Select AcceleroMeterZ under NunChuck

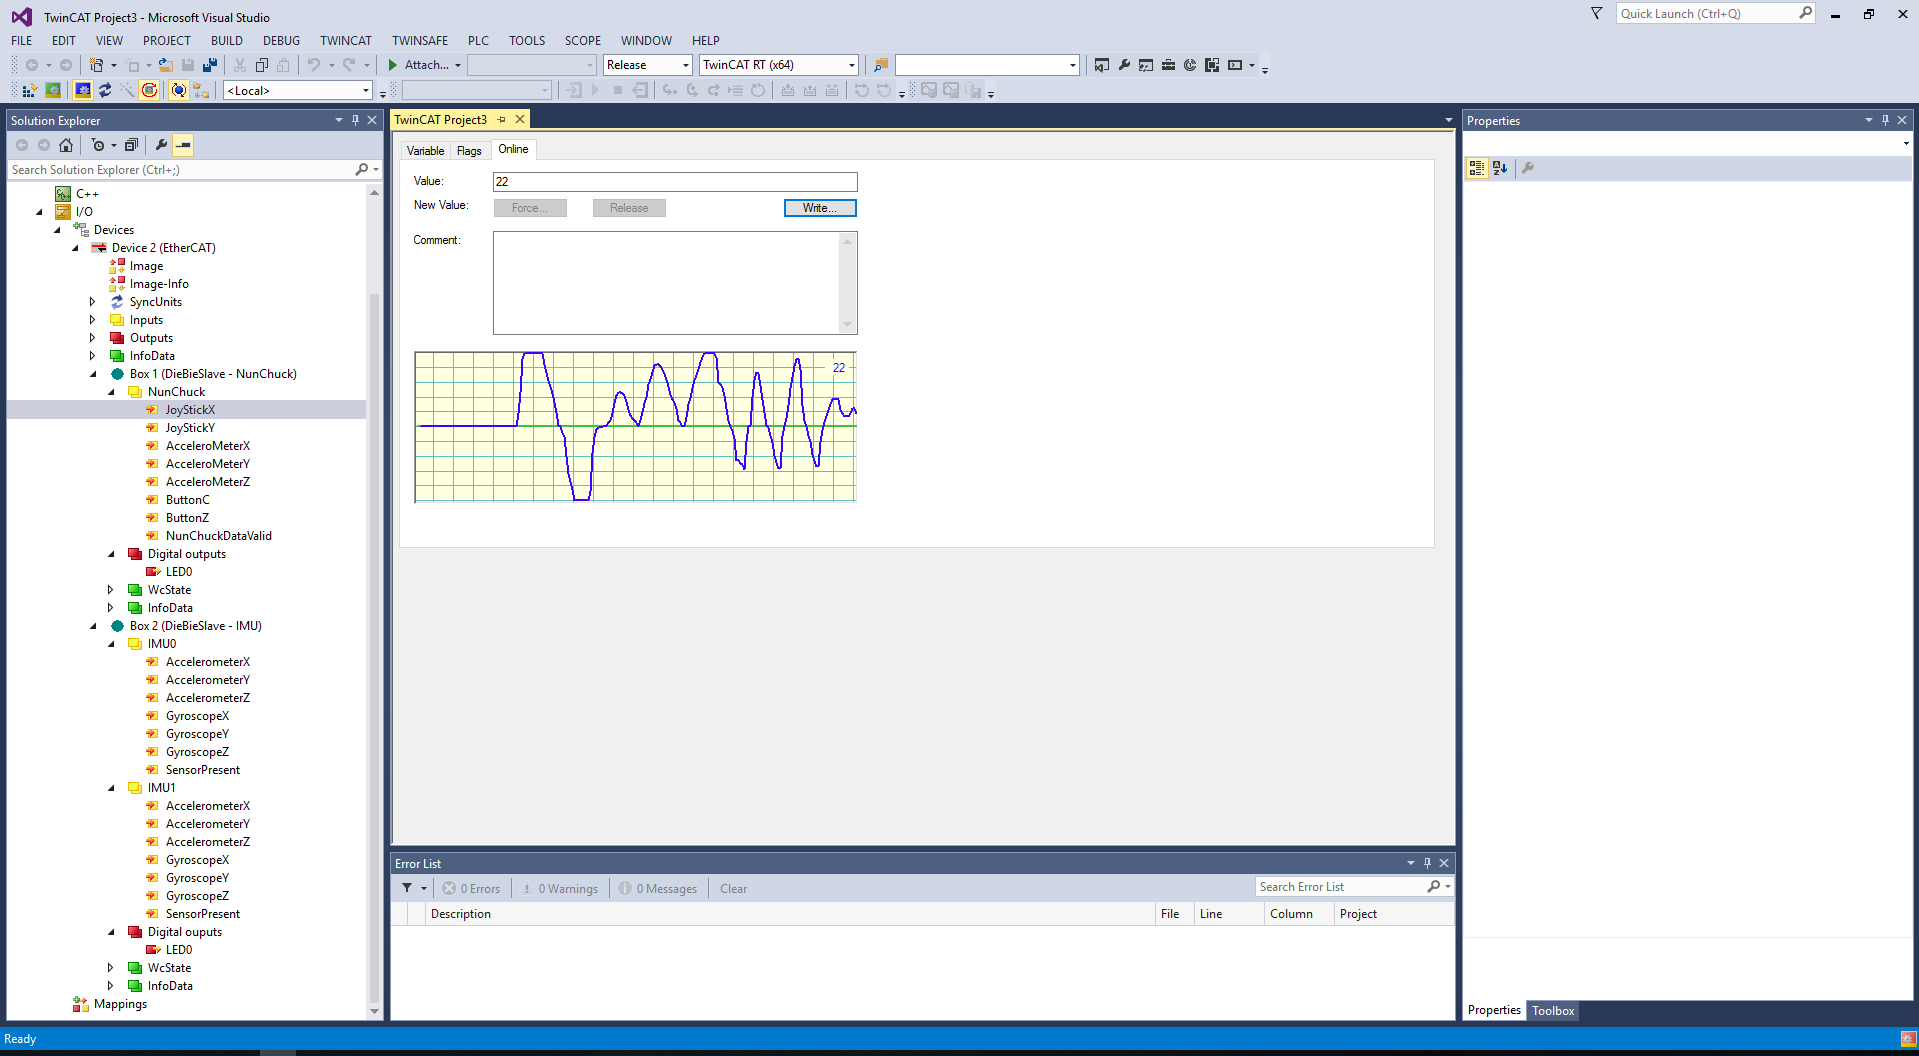click(x=208, y=482)
